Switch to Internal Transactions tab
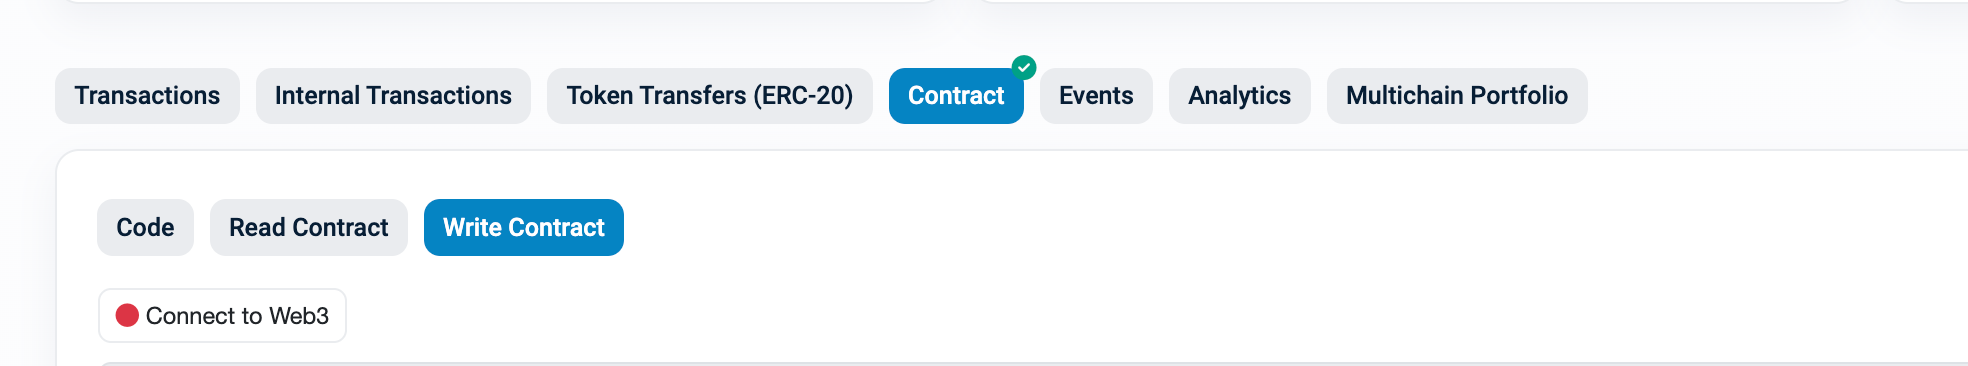Image resolution: width=1968 pixels, height=366 pixels. [393, 96]
